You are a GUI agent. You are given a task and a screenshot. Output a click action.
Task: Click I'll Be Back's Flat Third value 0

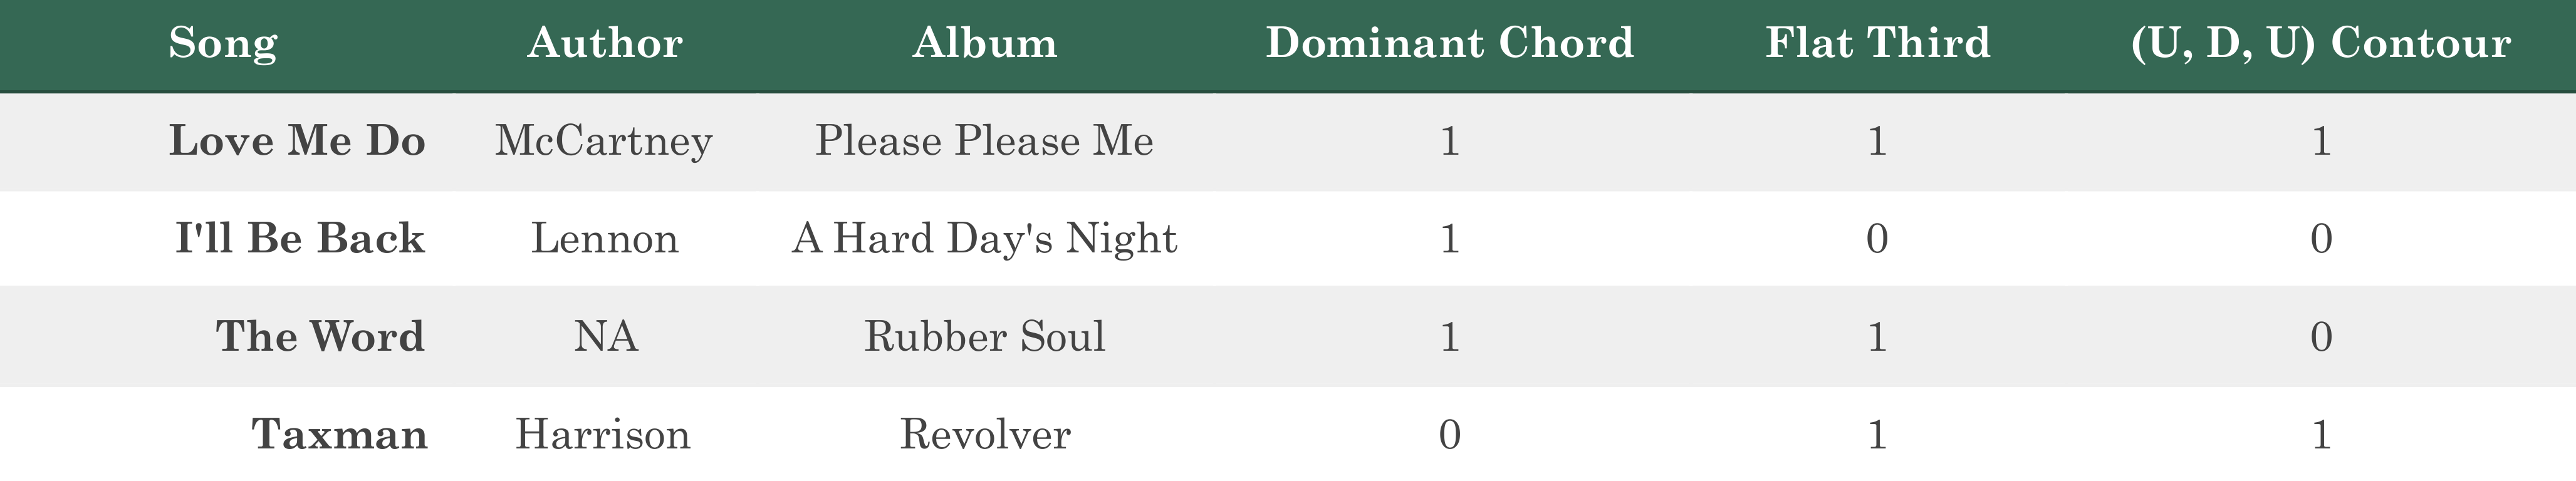click(x=1878, y=239)
